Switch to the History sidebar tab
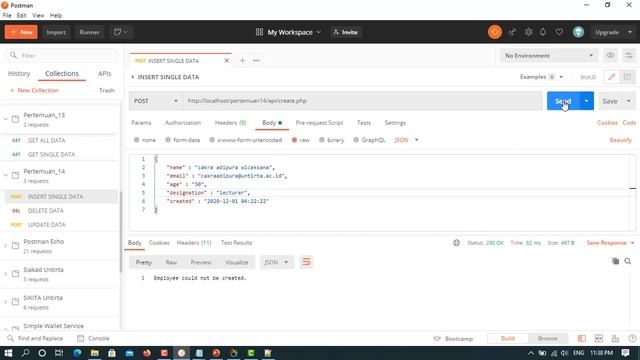Image resolution: width=640 pixels, height=360 pixels. pyautogui.click(x=19, y=73)
